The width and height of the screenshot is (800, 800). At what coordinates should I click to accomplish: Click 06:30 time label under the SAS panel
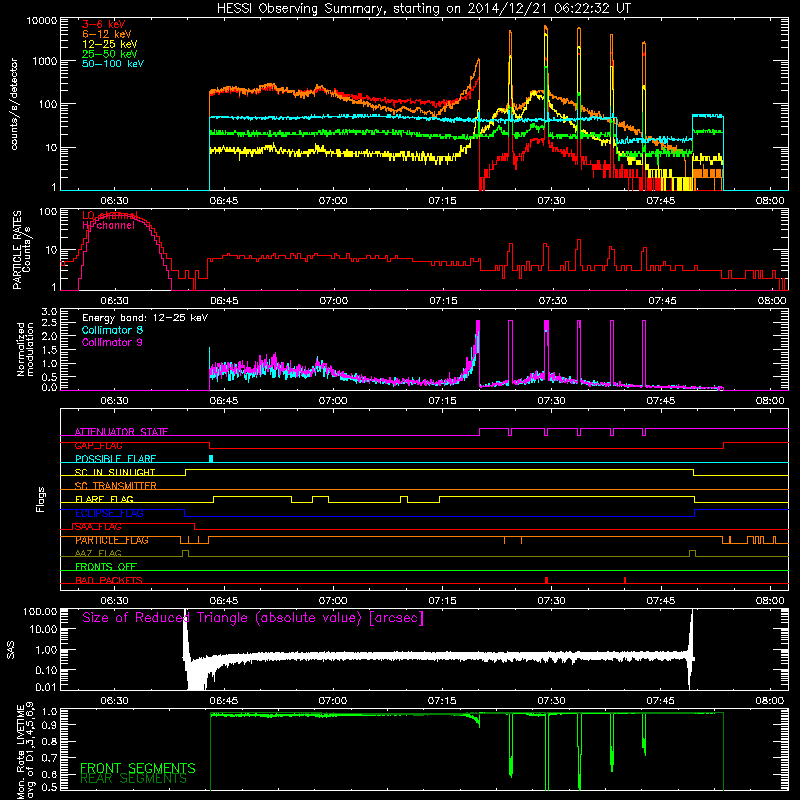114,701
